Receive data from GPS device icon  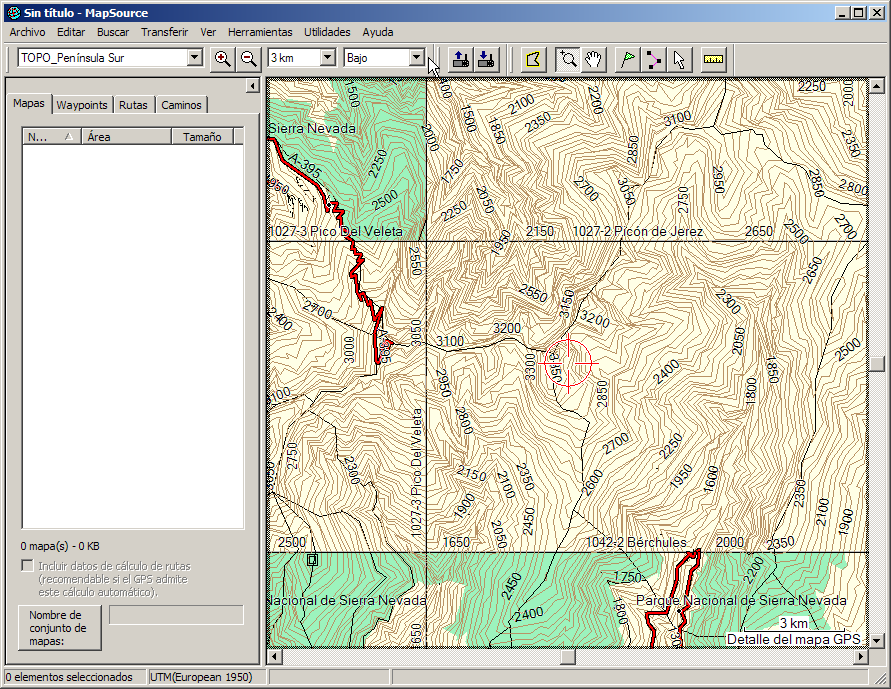[486, 59]
